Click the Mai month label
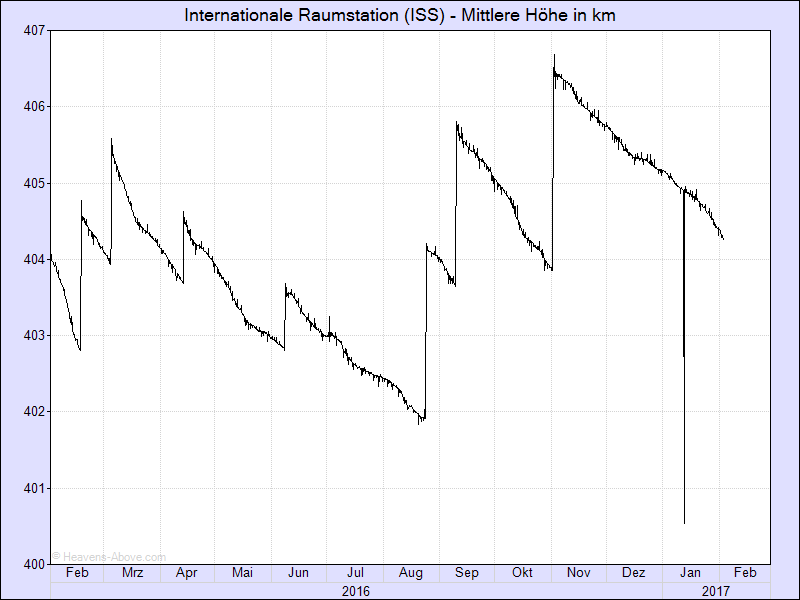The height and width of the screenshot is (600, 800). (242, 574)
